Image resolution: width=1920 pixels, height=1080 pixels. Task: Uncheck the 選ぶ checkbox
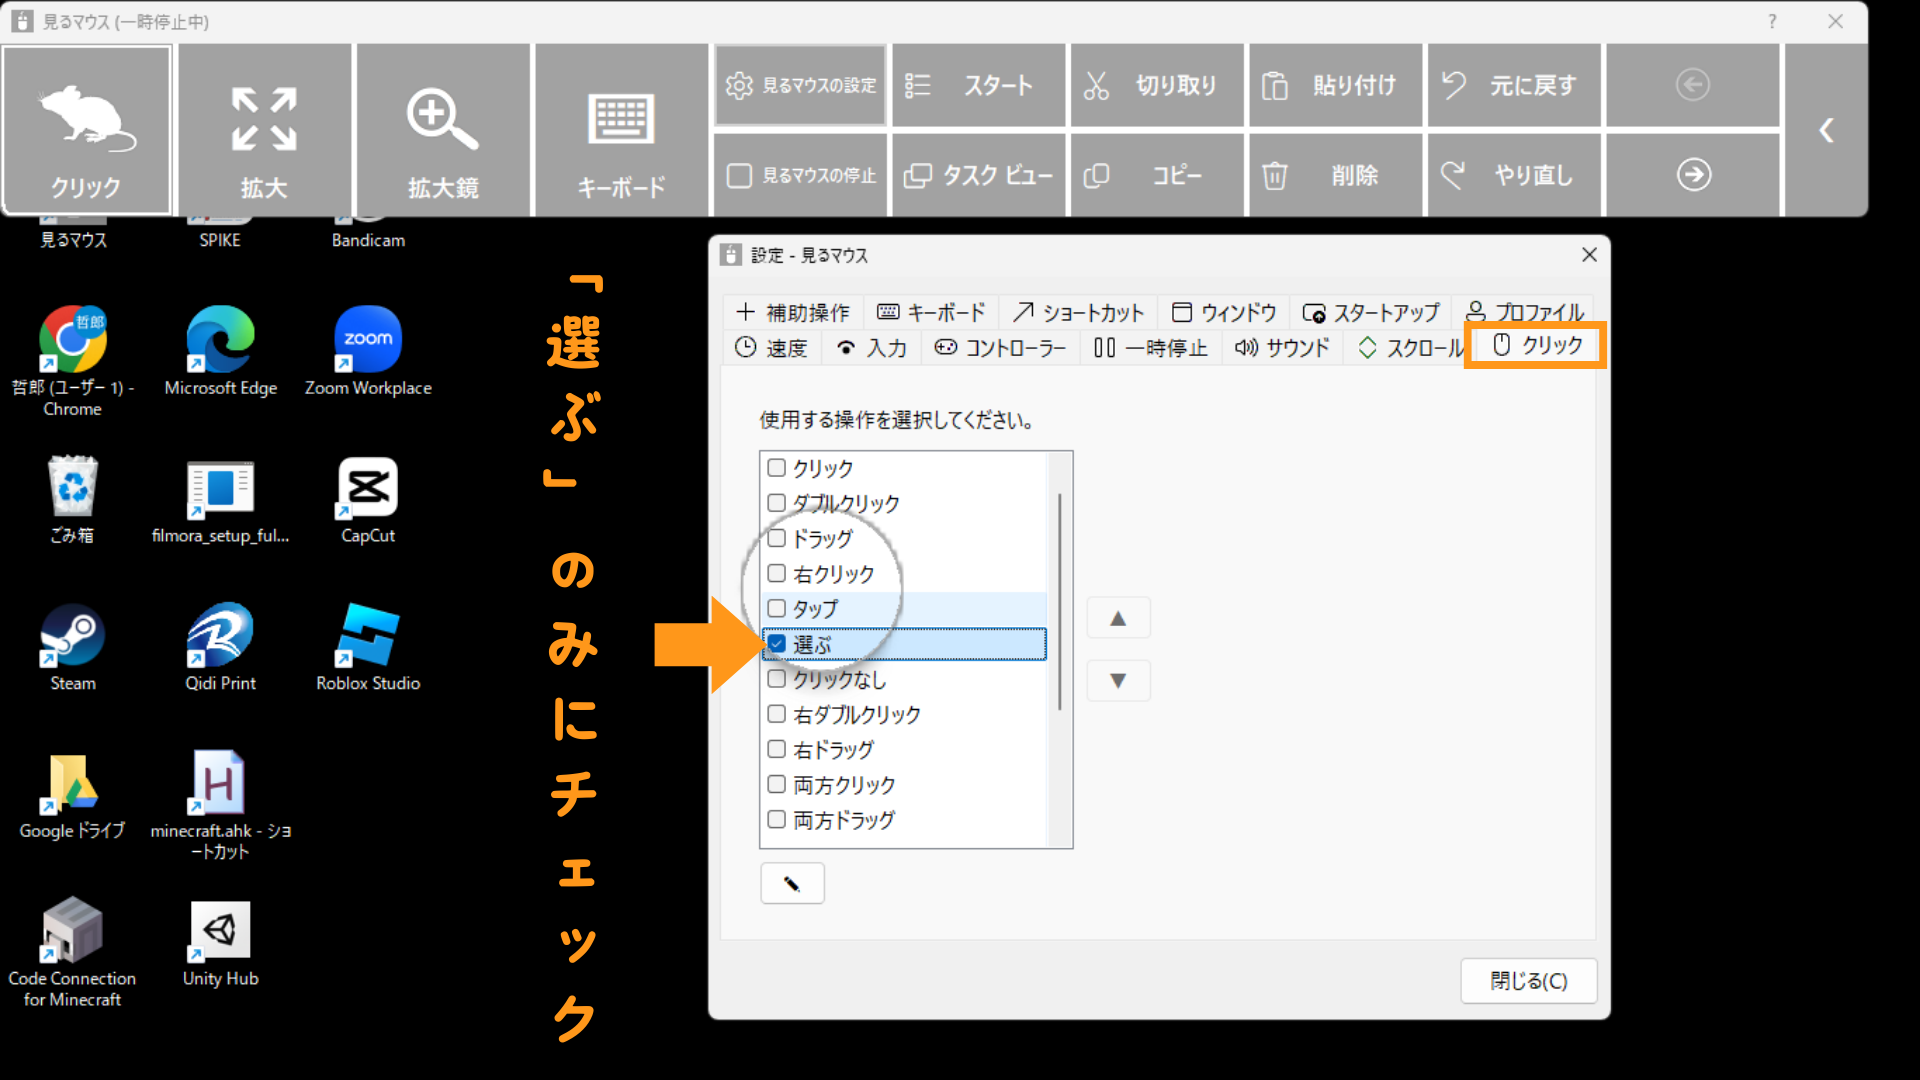[x=777, y=644]
